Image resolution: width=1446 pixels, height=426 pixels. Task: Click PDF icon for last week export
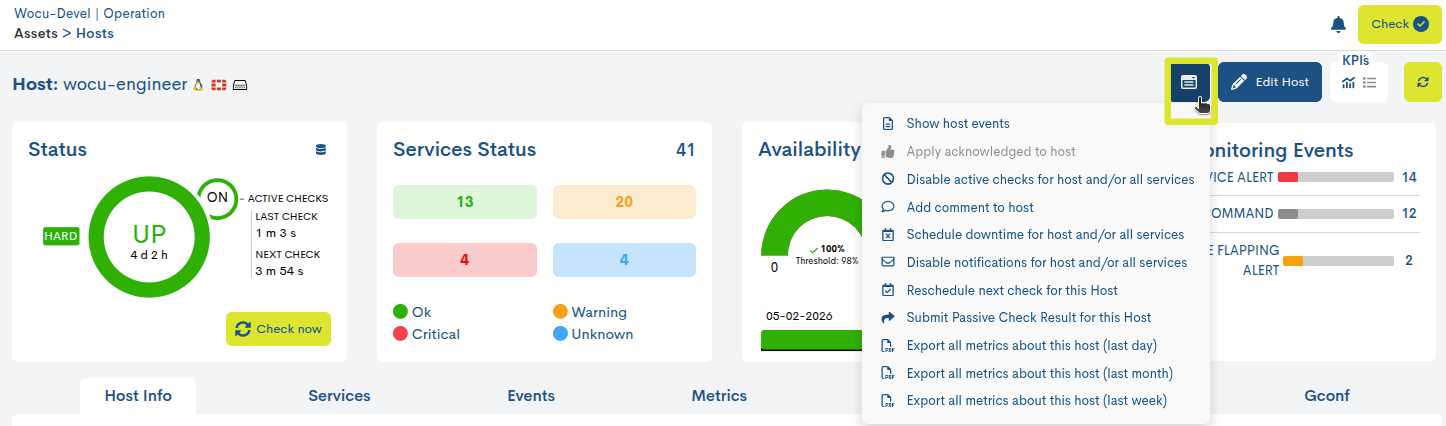coord(887,401)
